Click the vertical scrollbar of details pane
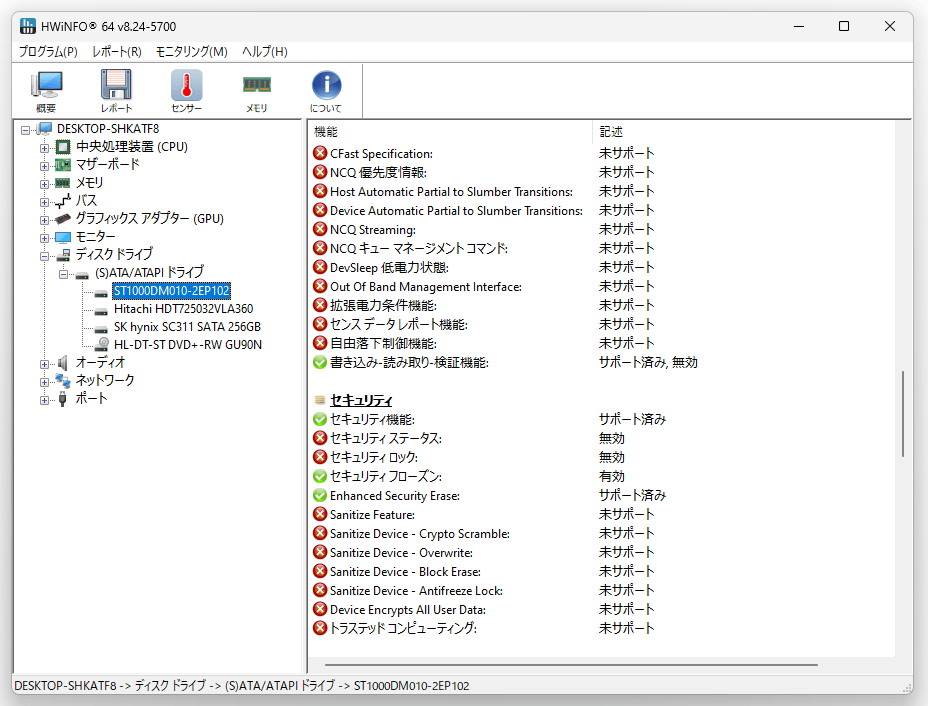The image size is (928, 706). [903, 414]
